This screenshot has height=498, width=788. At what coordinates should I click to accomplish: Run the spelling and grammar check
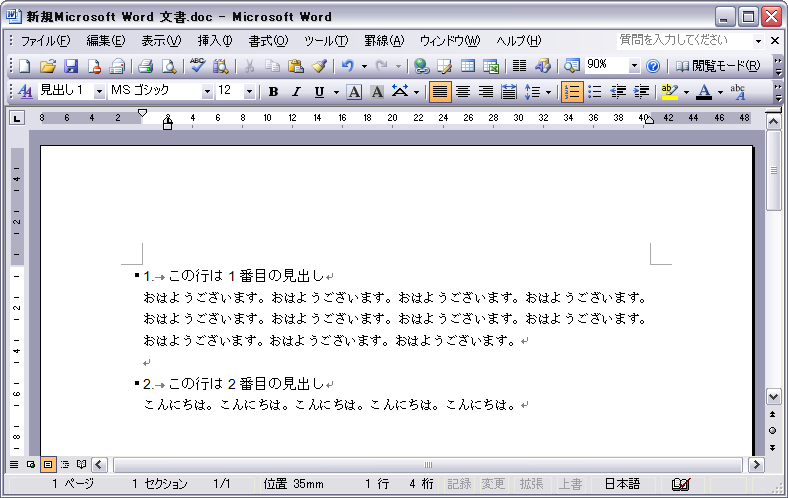coord(197,66)
